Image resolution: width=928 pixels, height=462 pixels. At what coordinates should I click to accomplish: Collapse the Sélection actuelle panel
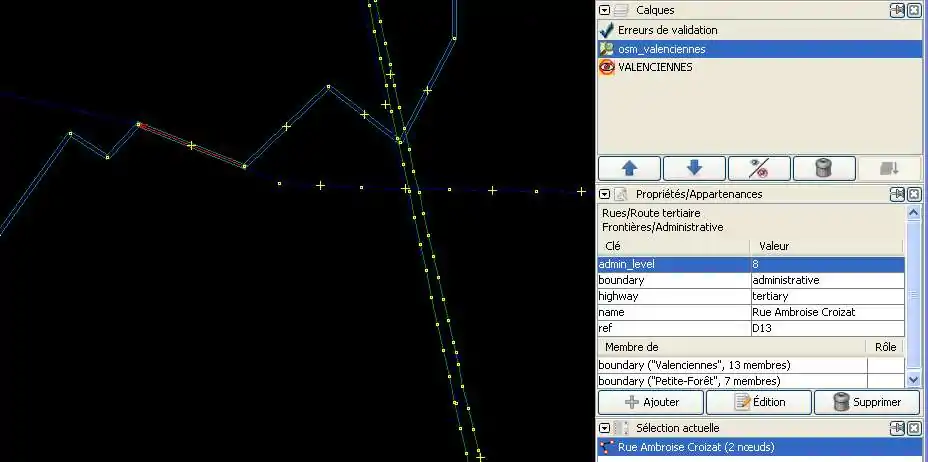click(605, 428)
